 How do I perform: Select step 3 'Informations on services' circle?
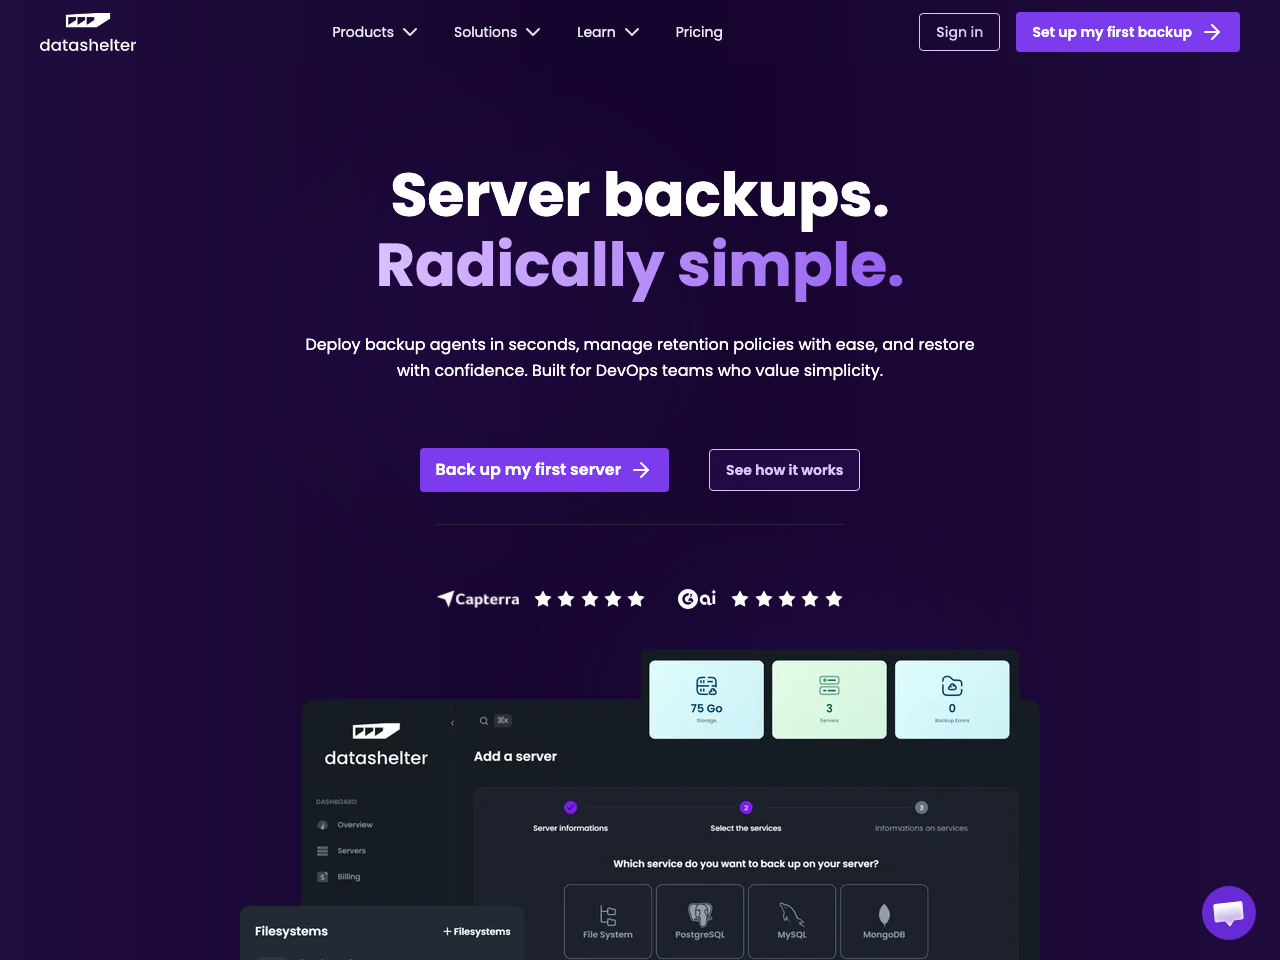921,807
